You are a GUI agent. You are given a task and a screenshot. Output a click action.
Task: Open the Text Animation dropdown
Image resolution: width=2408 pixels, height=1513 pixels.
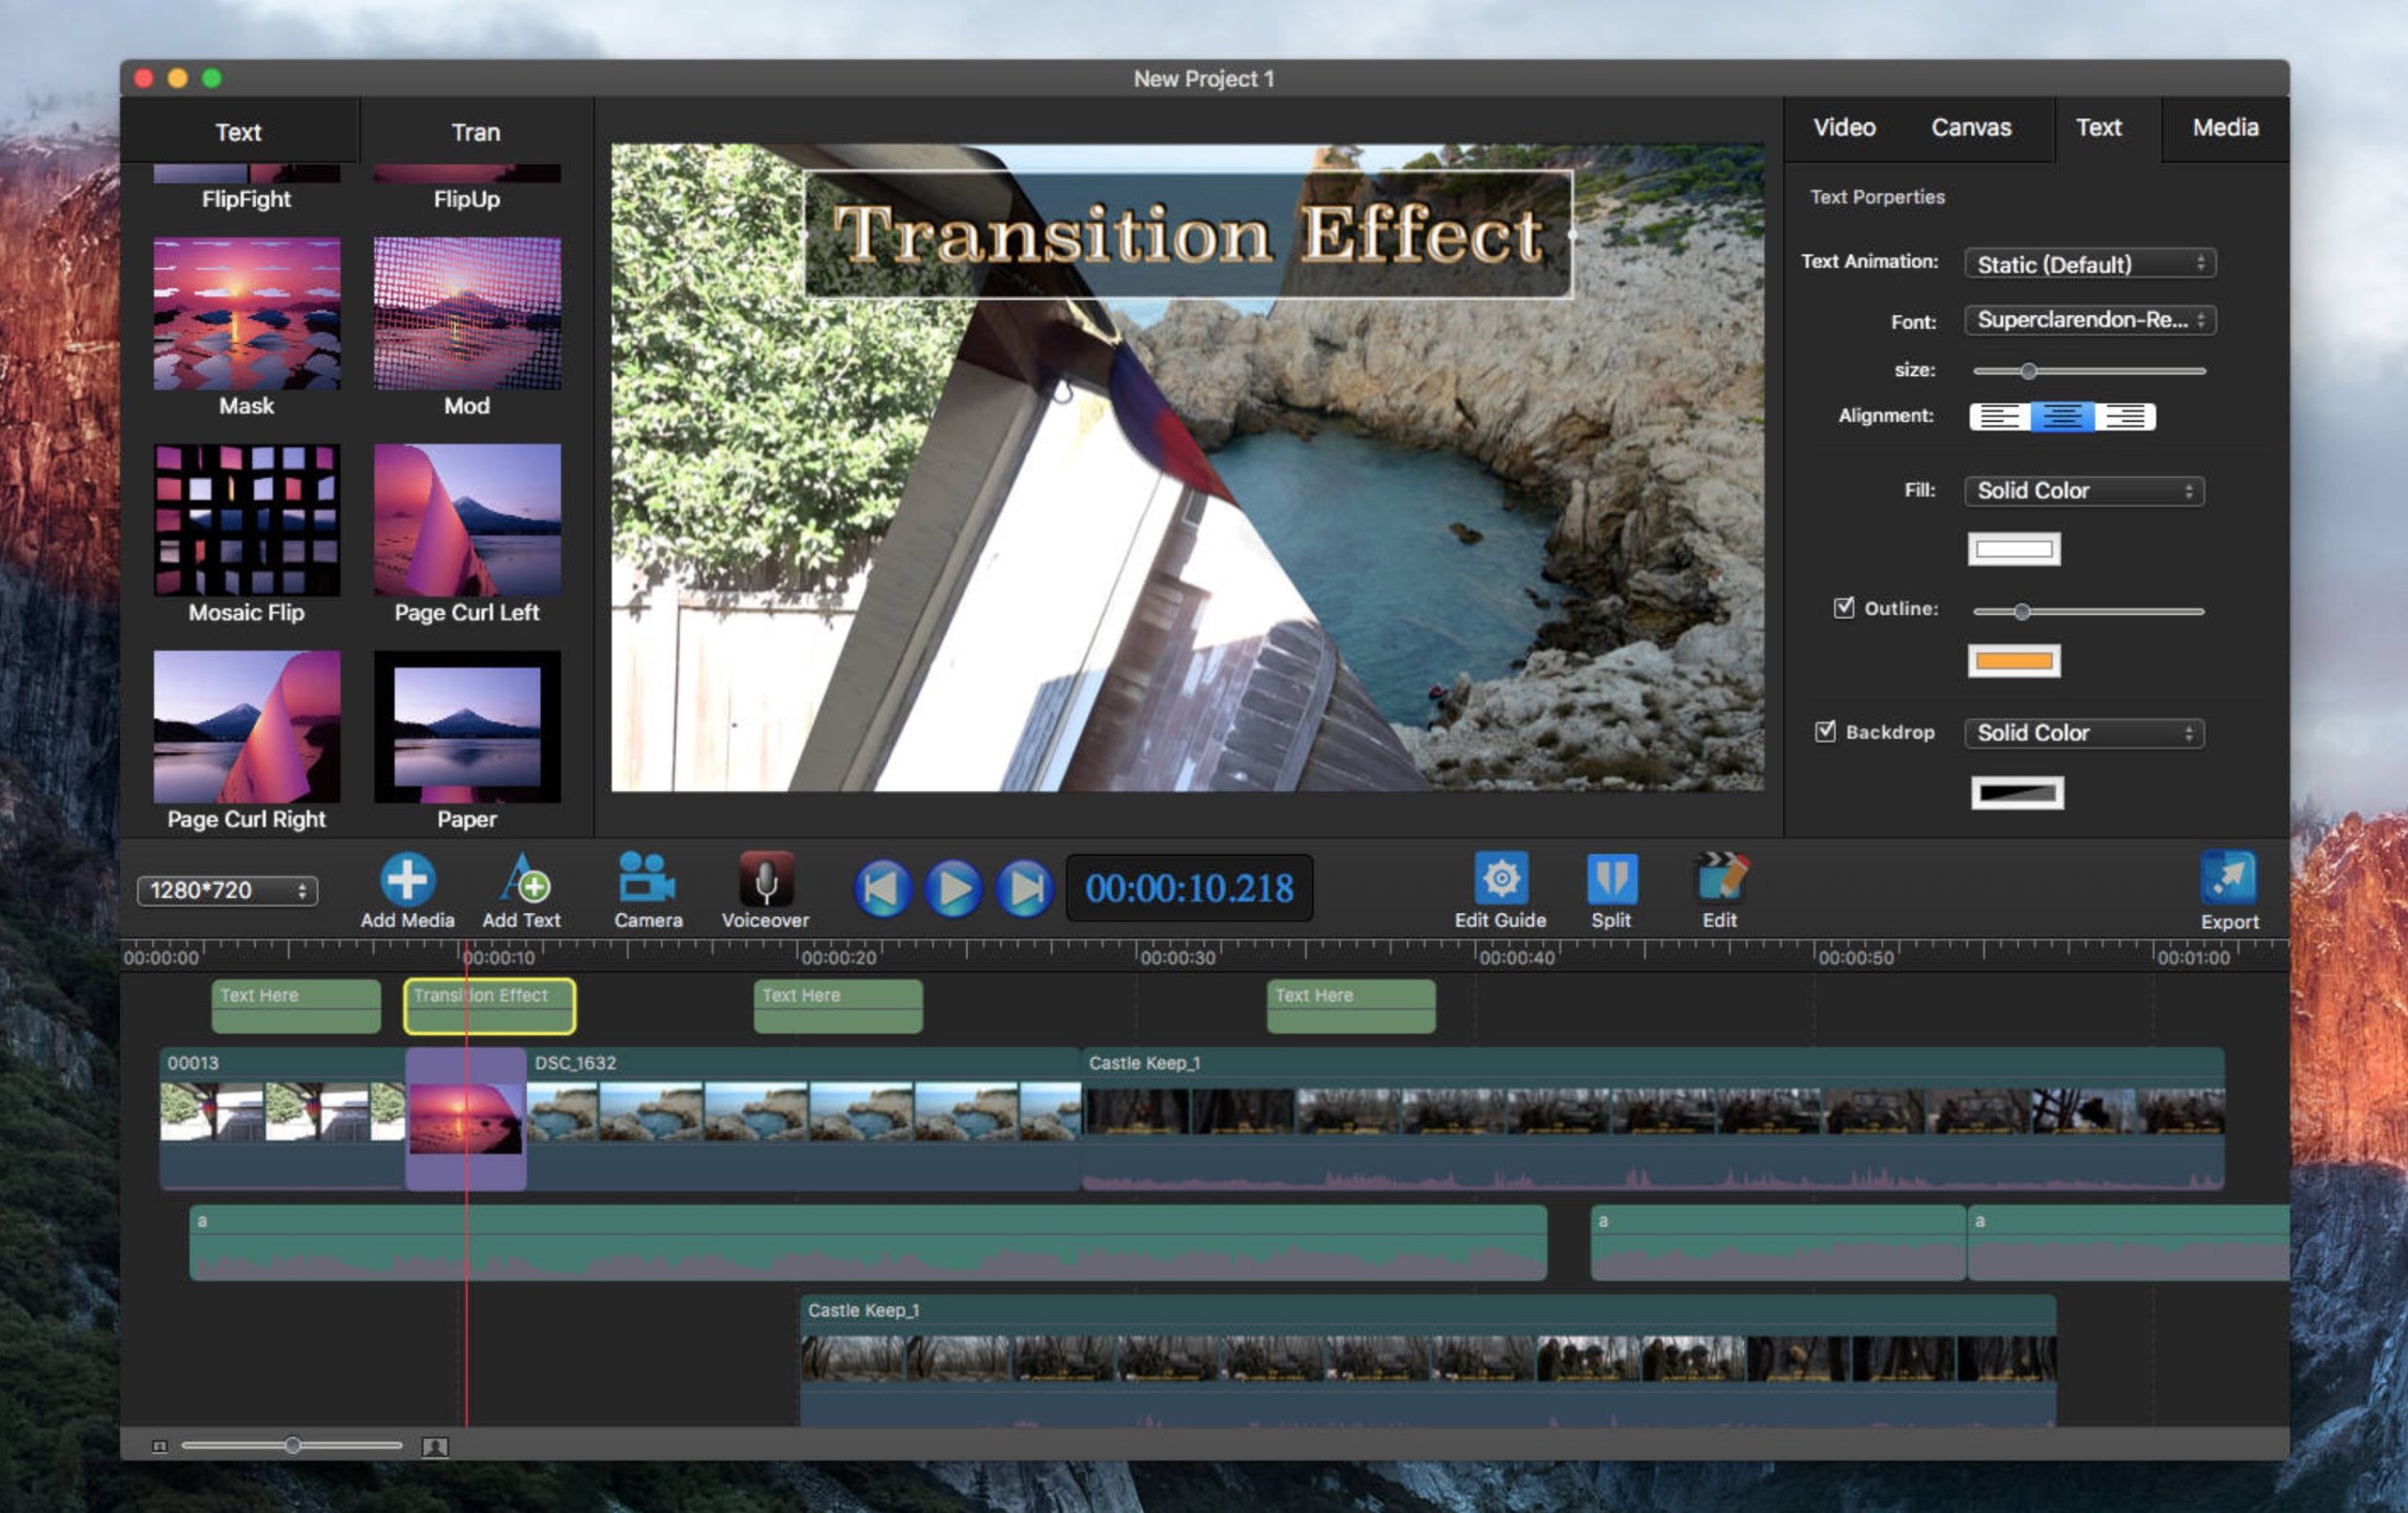pyautogui.click(x=2089, y=264)
